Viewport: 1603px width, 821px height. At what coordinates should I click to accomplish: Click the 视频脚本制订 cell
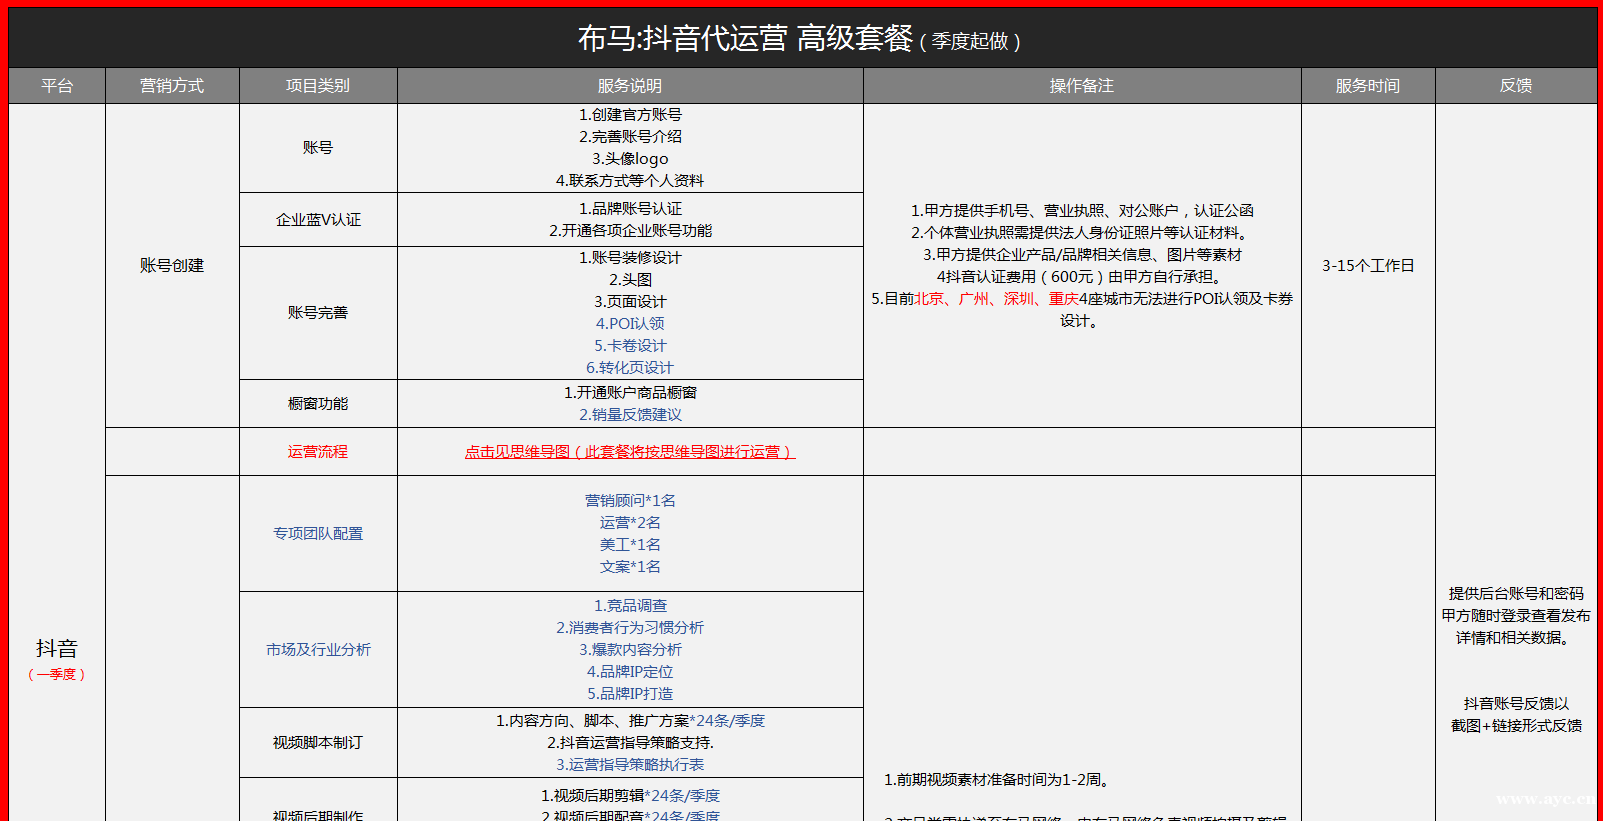[x=318, y=743]
